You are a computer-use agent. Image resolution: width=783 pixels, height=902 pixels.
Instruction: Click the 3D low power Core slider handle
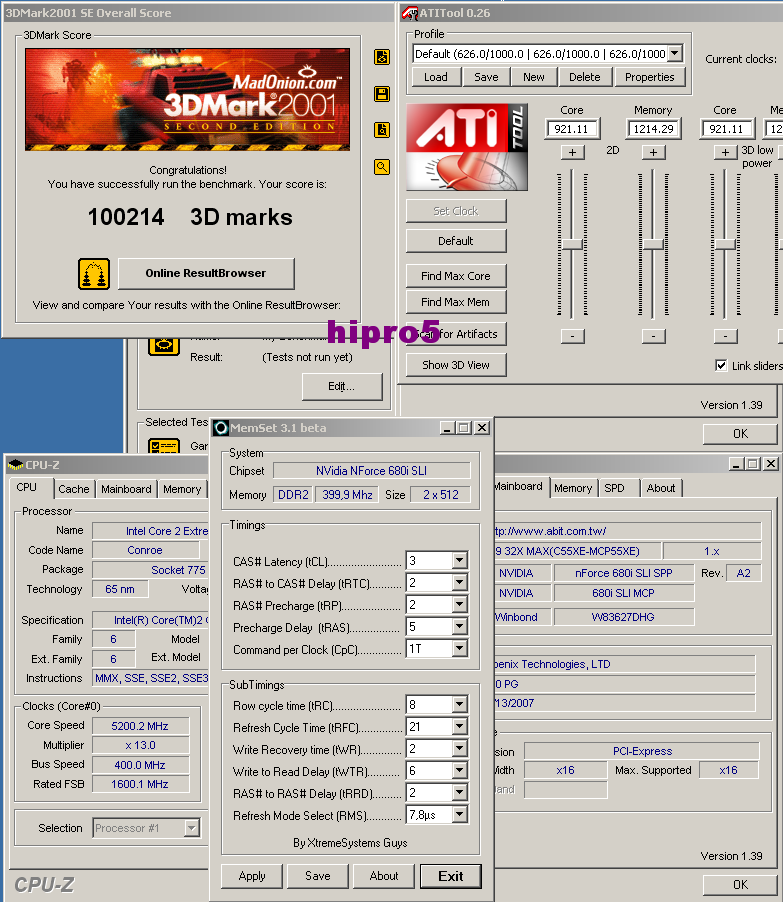tap(725, 244)
